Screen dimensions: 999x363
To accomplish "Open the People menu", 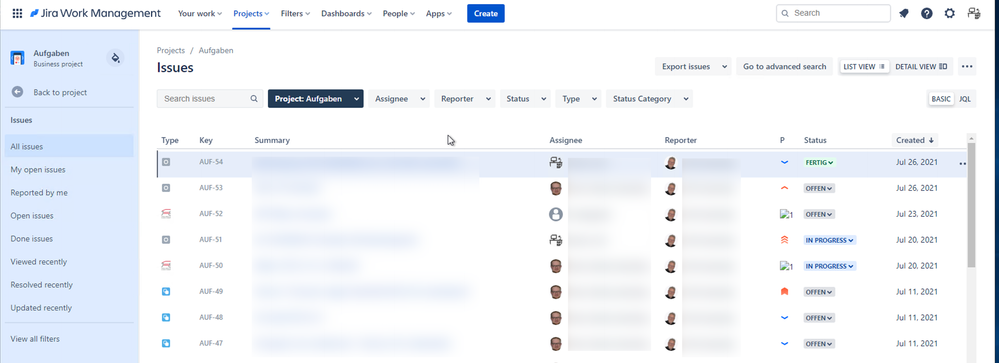I will pyautogui.click(x=399, y=13).
